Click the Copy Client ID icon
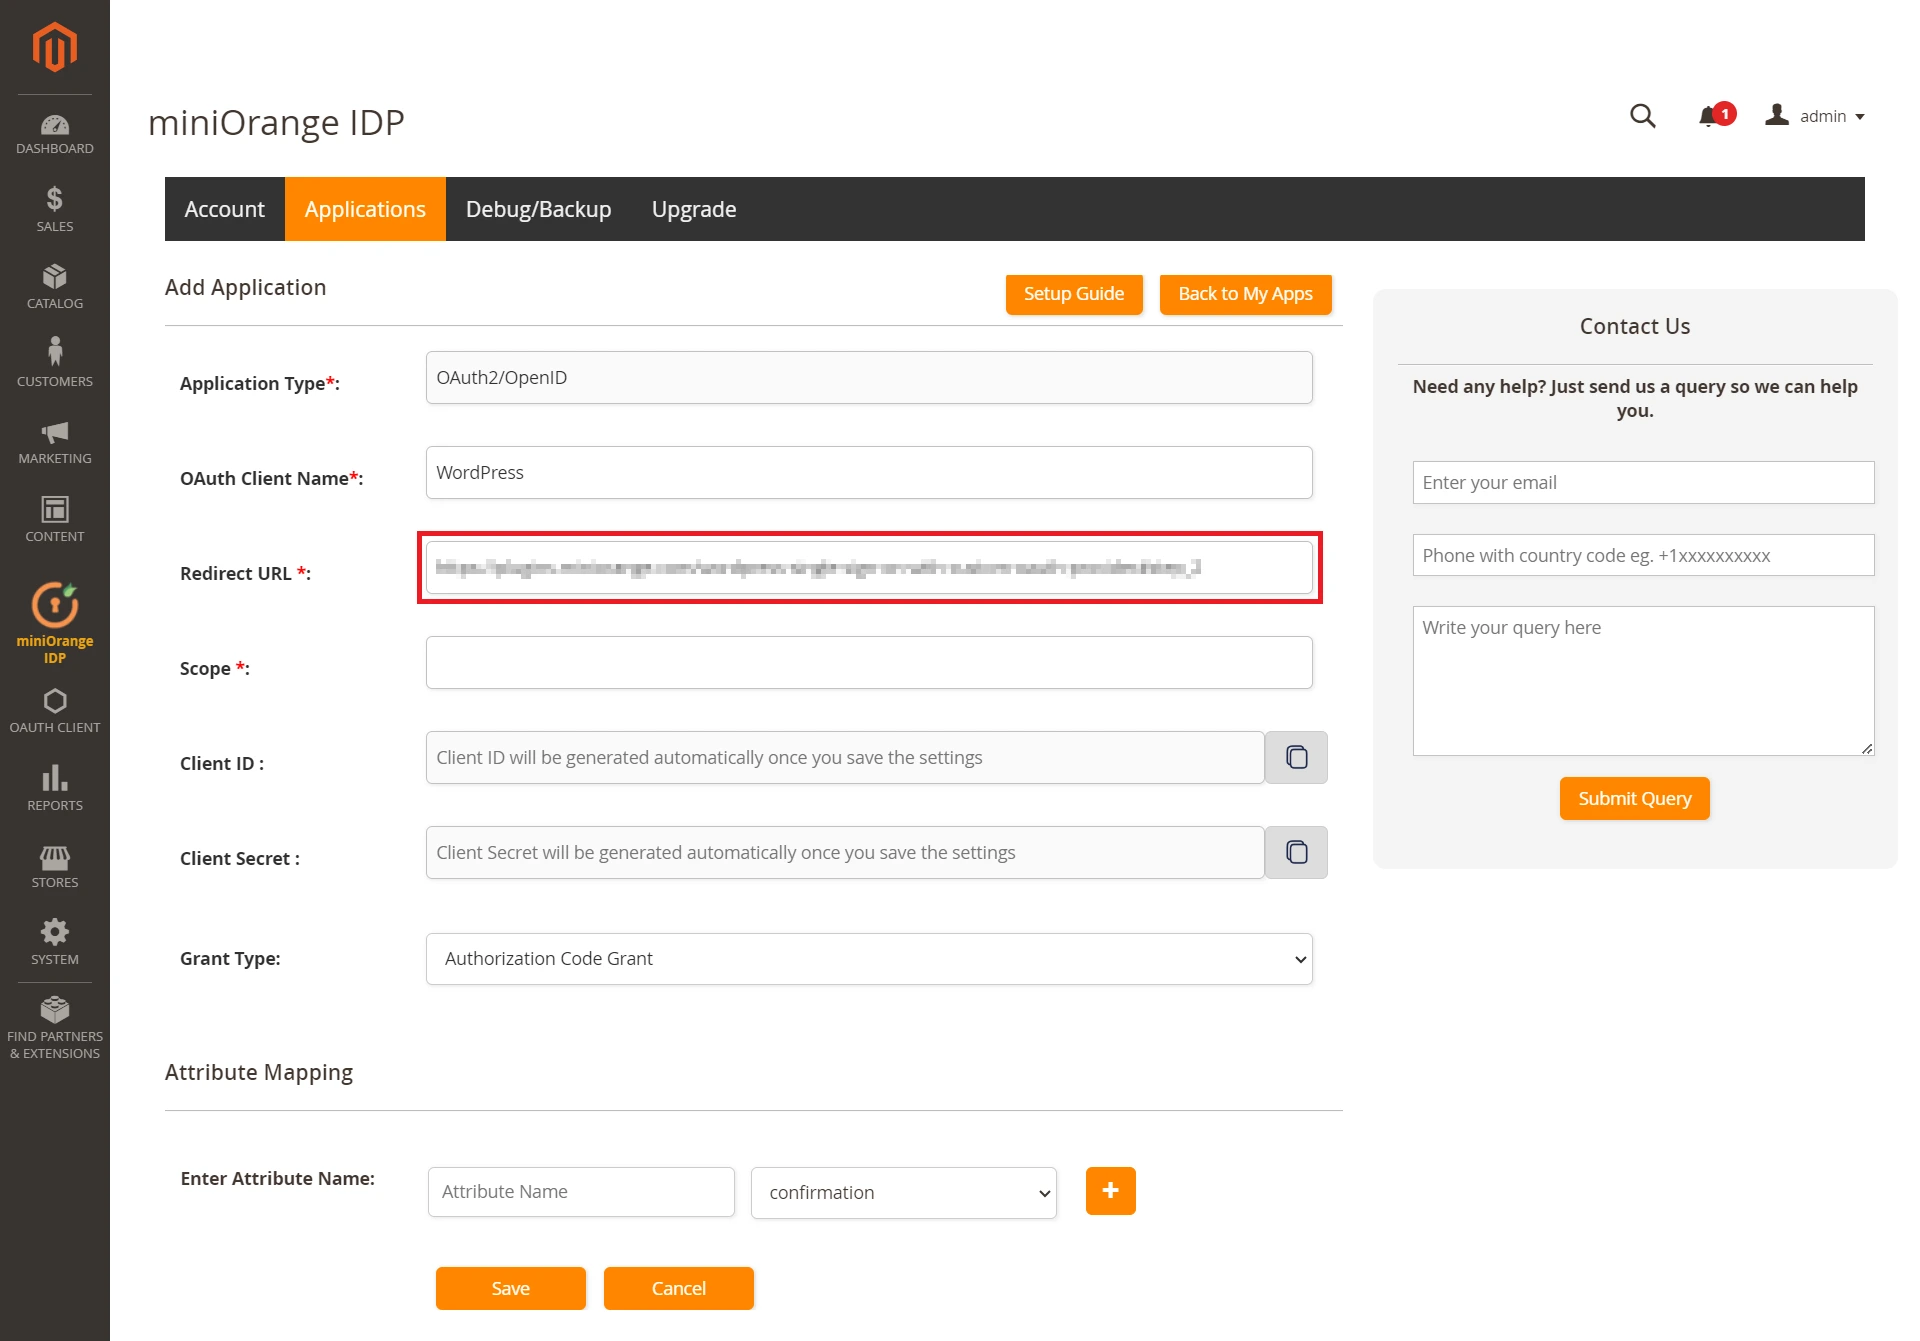The height and width of the screenshot is (1341, 1920). pos(1296,757)
